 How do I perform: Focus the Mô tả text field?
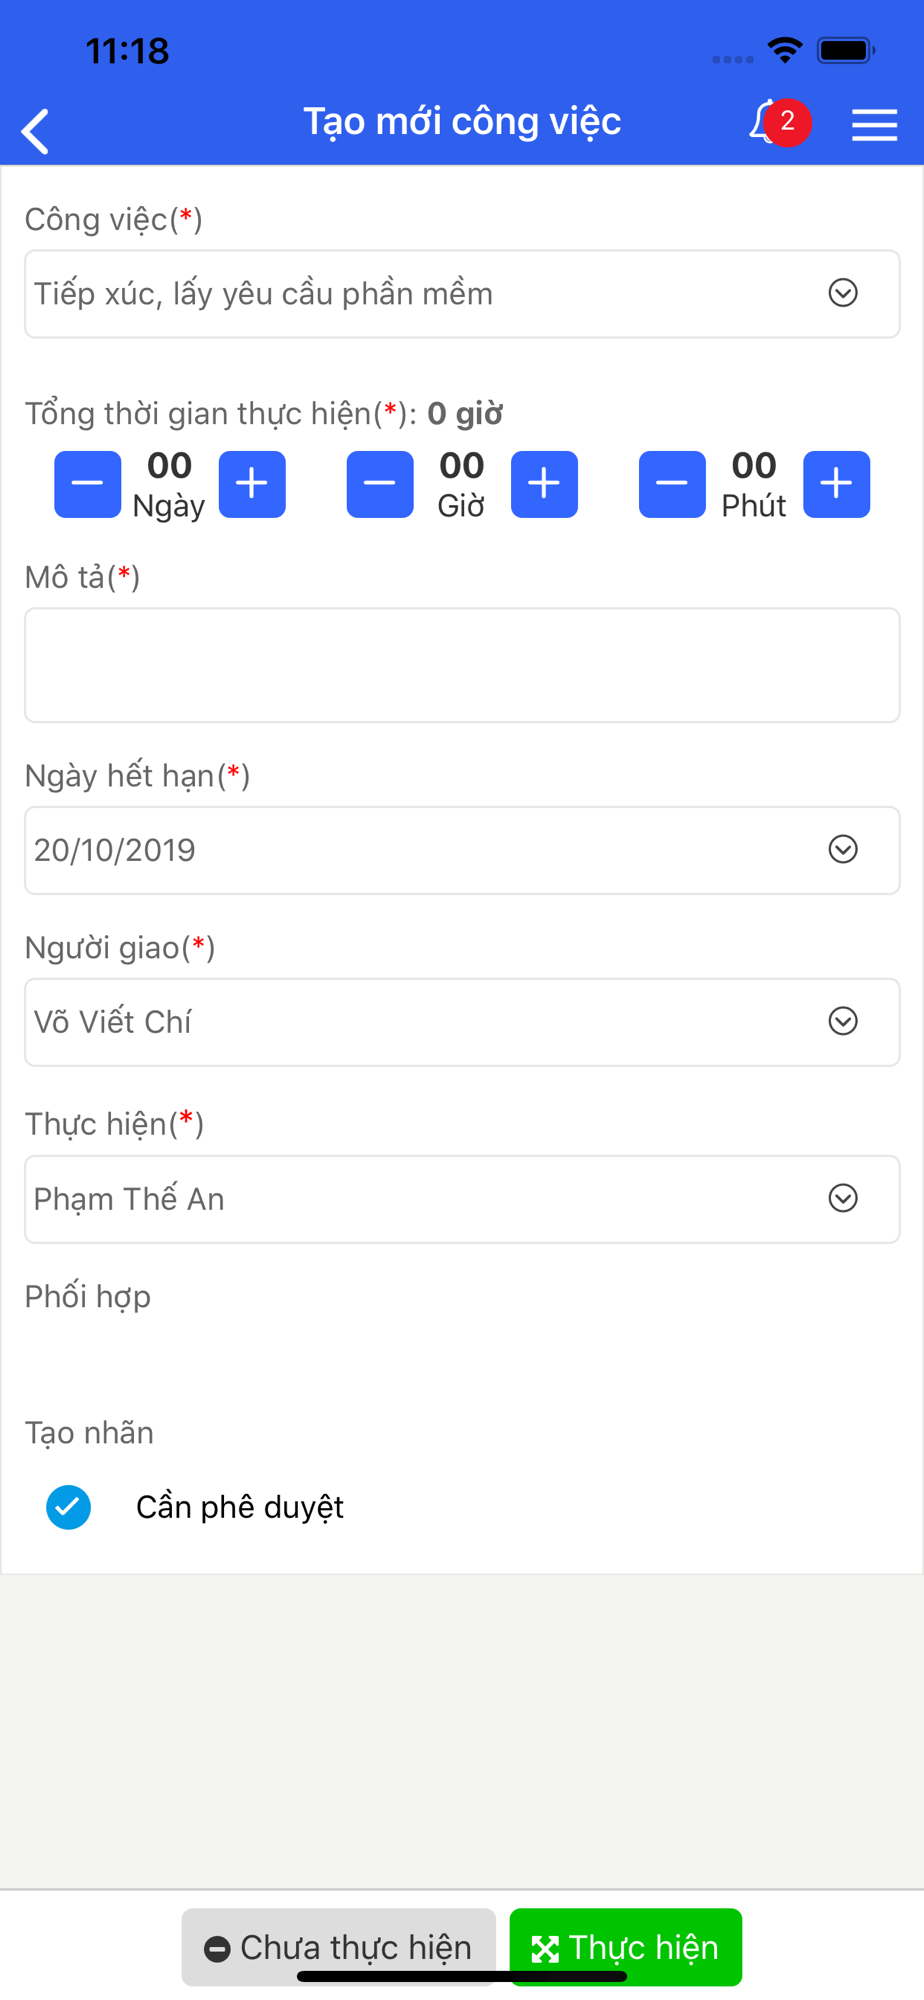point(462,665)
